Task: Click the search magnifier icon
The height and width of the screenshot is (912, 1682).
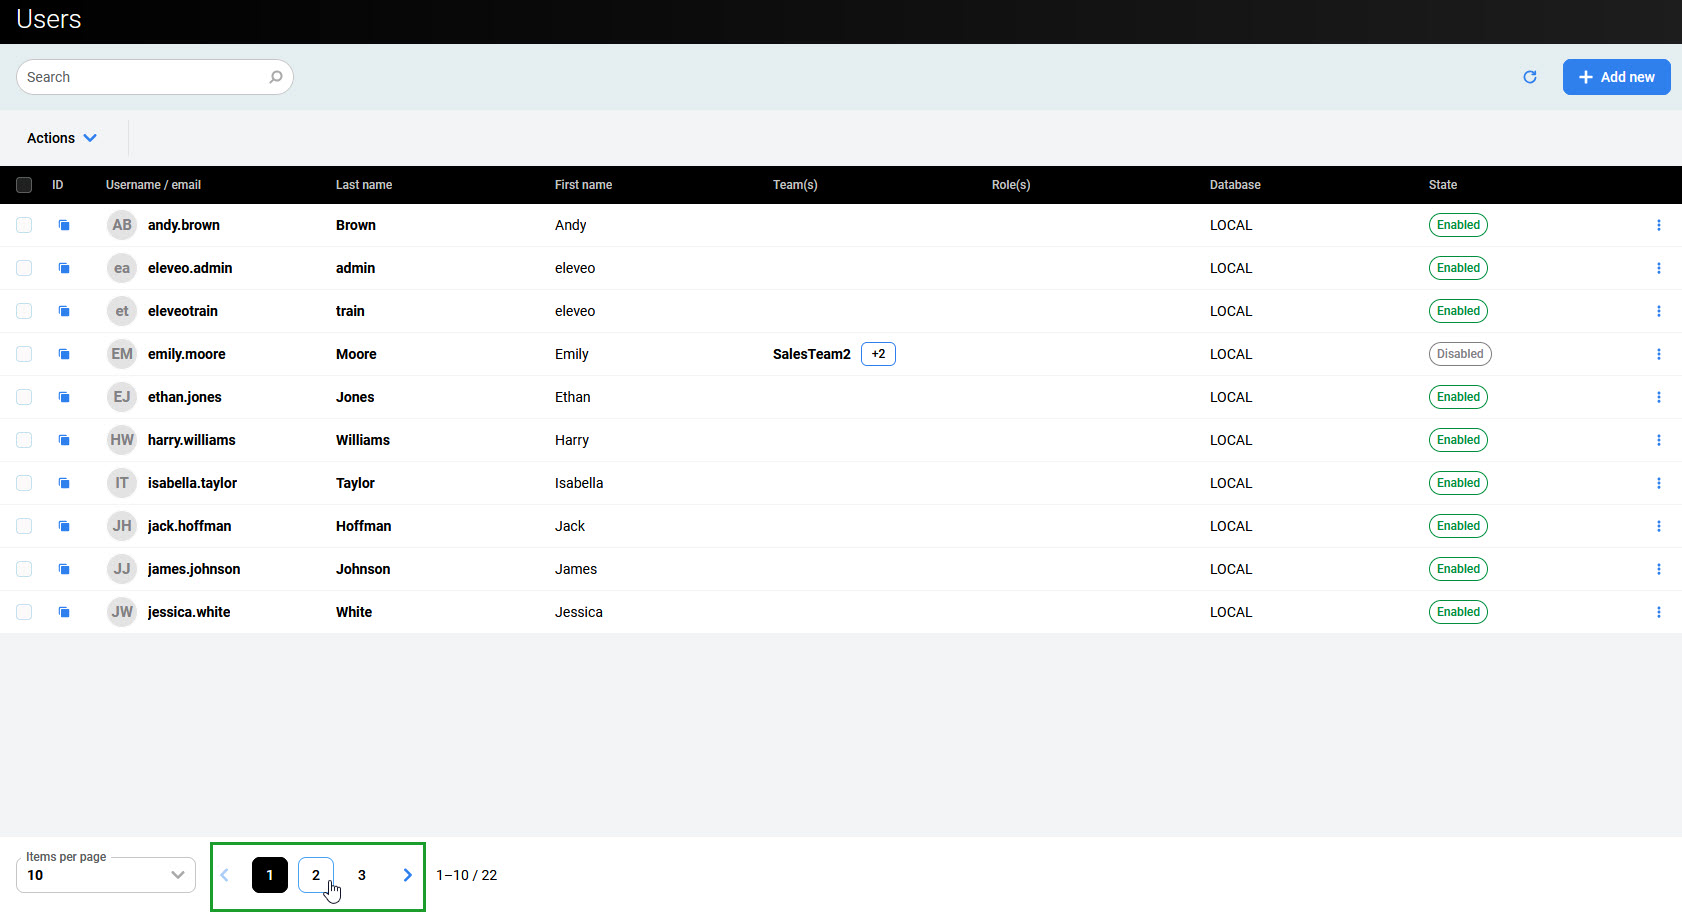Action: coord(276,77)
